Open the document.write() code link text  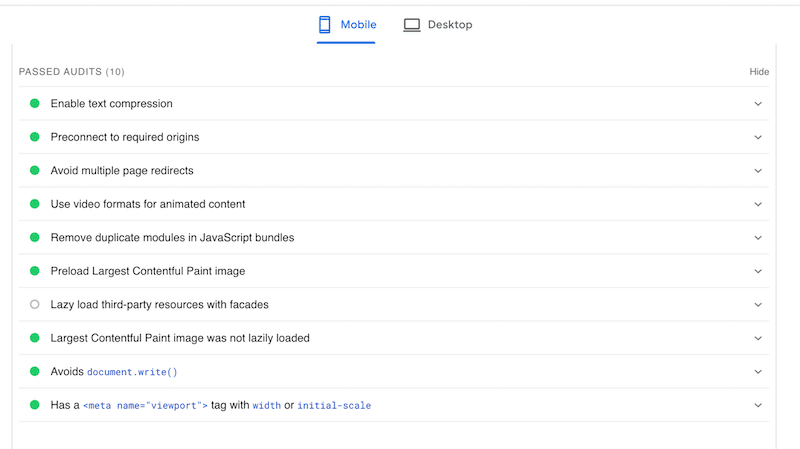(132, 372)
